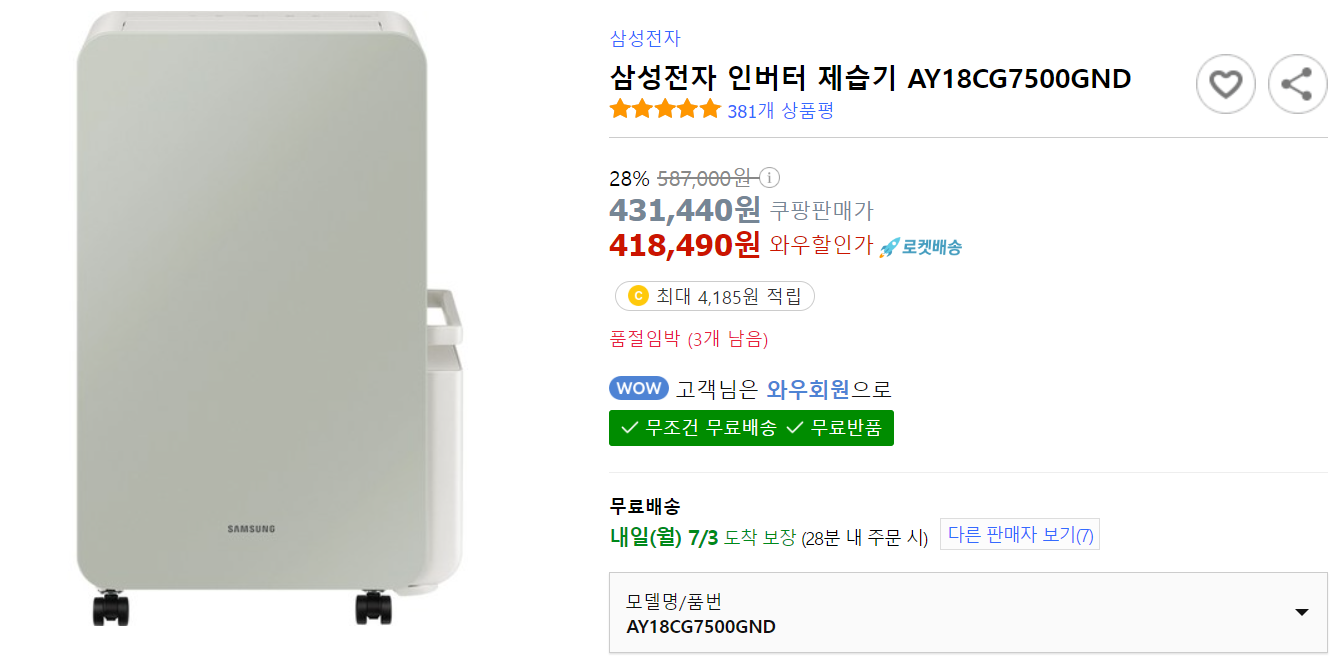Click the heart wishlist icon
This screenshot has height=672, width=1343.
tap(1225, 84)
